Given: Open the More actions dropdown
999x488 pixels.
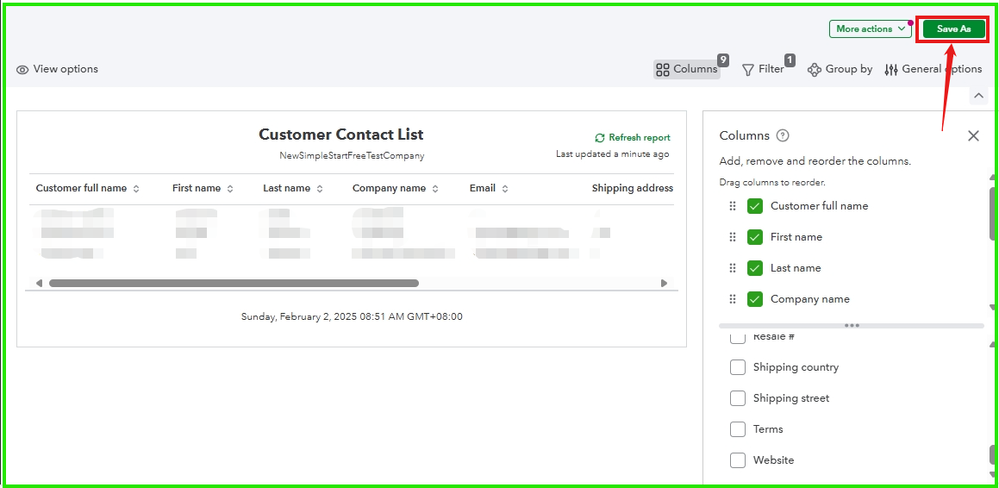Looking at the screenshot, I should [x=869, y=29].
